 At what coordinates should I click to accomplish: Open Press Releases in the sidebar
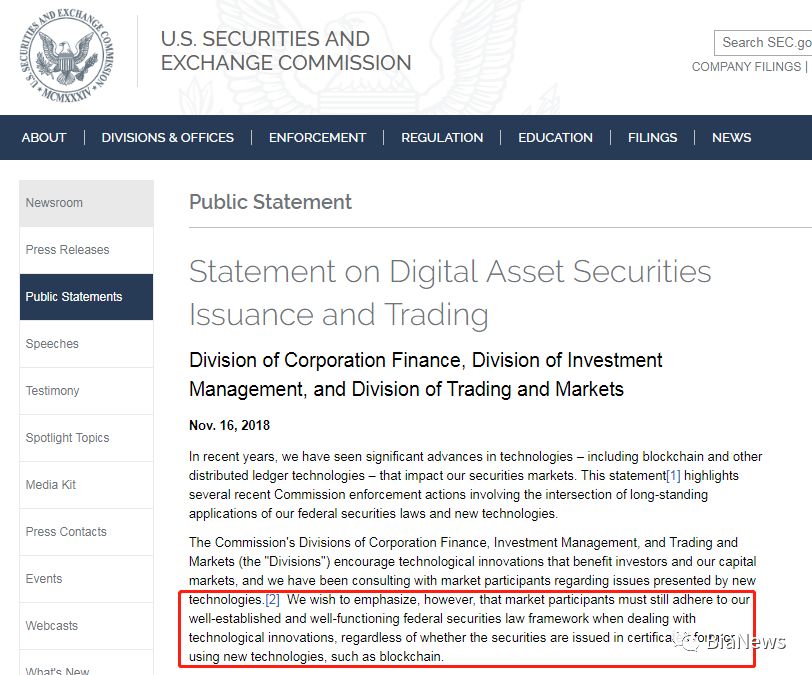(68, 250)
